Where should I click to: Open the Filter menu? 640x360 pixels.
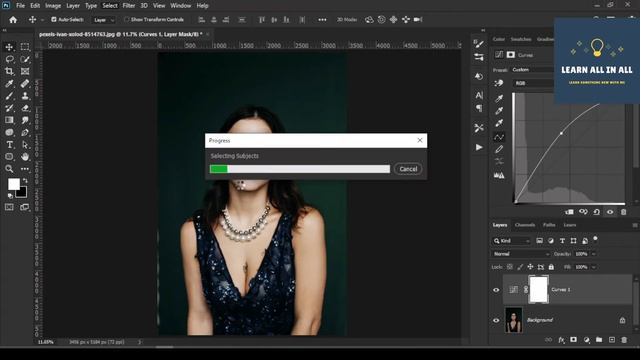pos(129,6)
